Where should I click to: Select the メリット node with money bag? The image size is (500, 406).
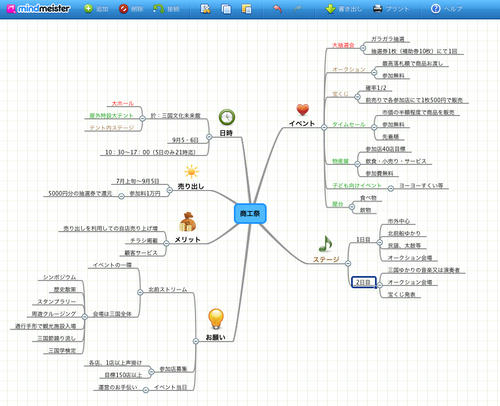187,239
